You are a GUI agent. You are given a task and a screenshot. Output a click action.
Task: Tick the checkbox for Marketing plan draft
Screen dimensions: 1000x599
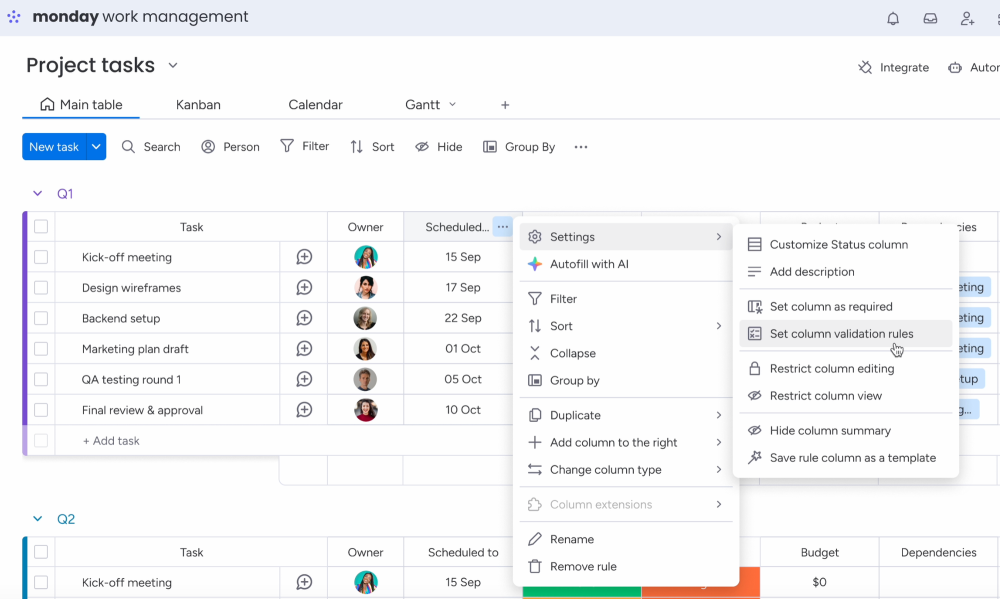click(41, 349)
